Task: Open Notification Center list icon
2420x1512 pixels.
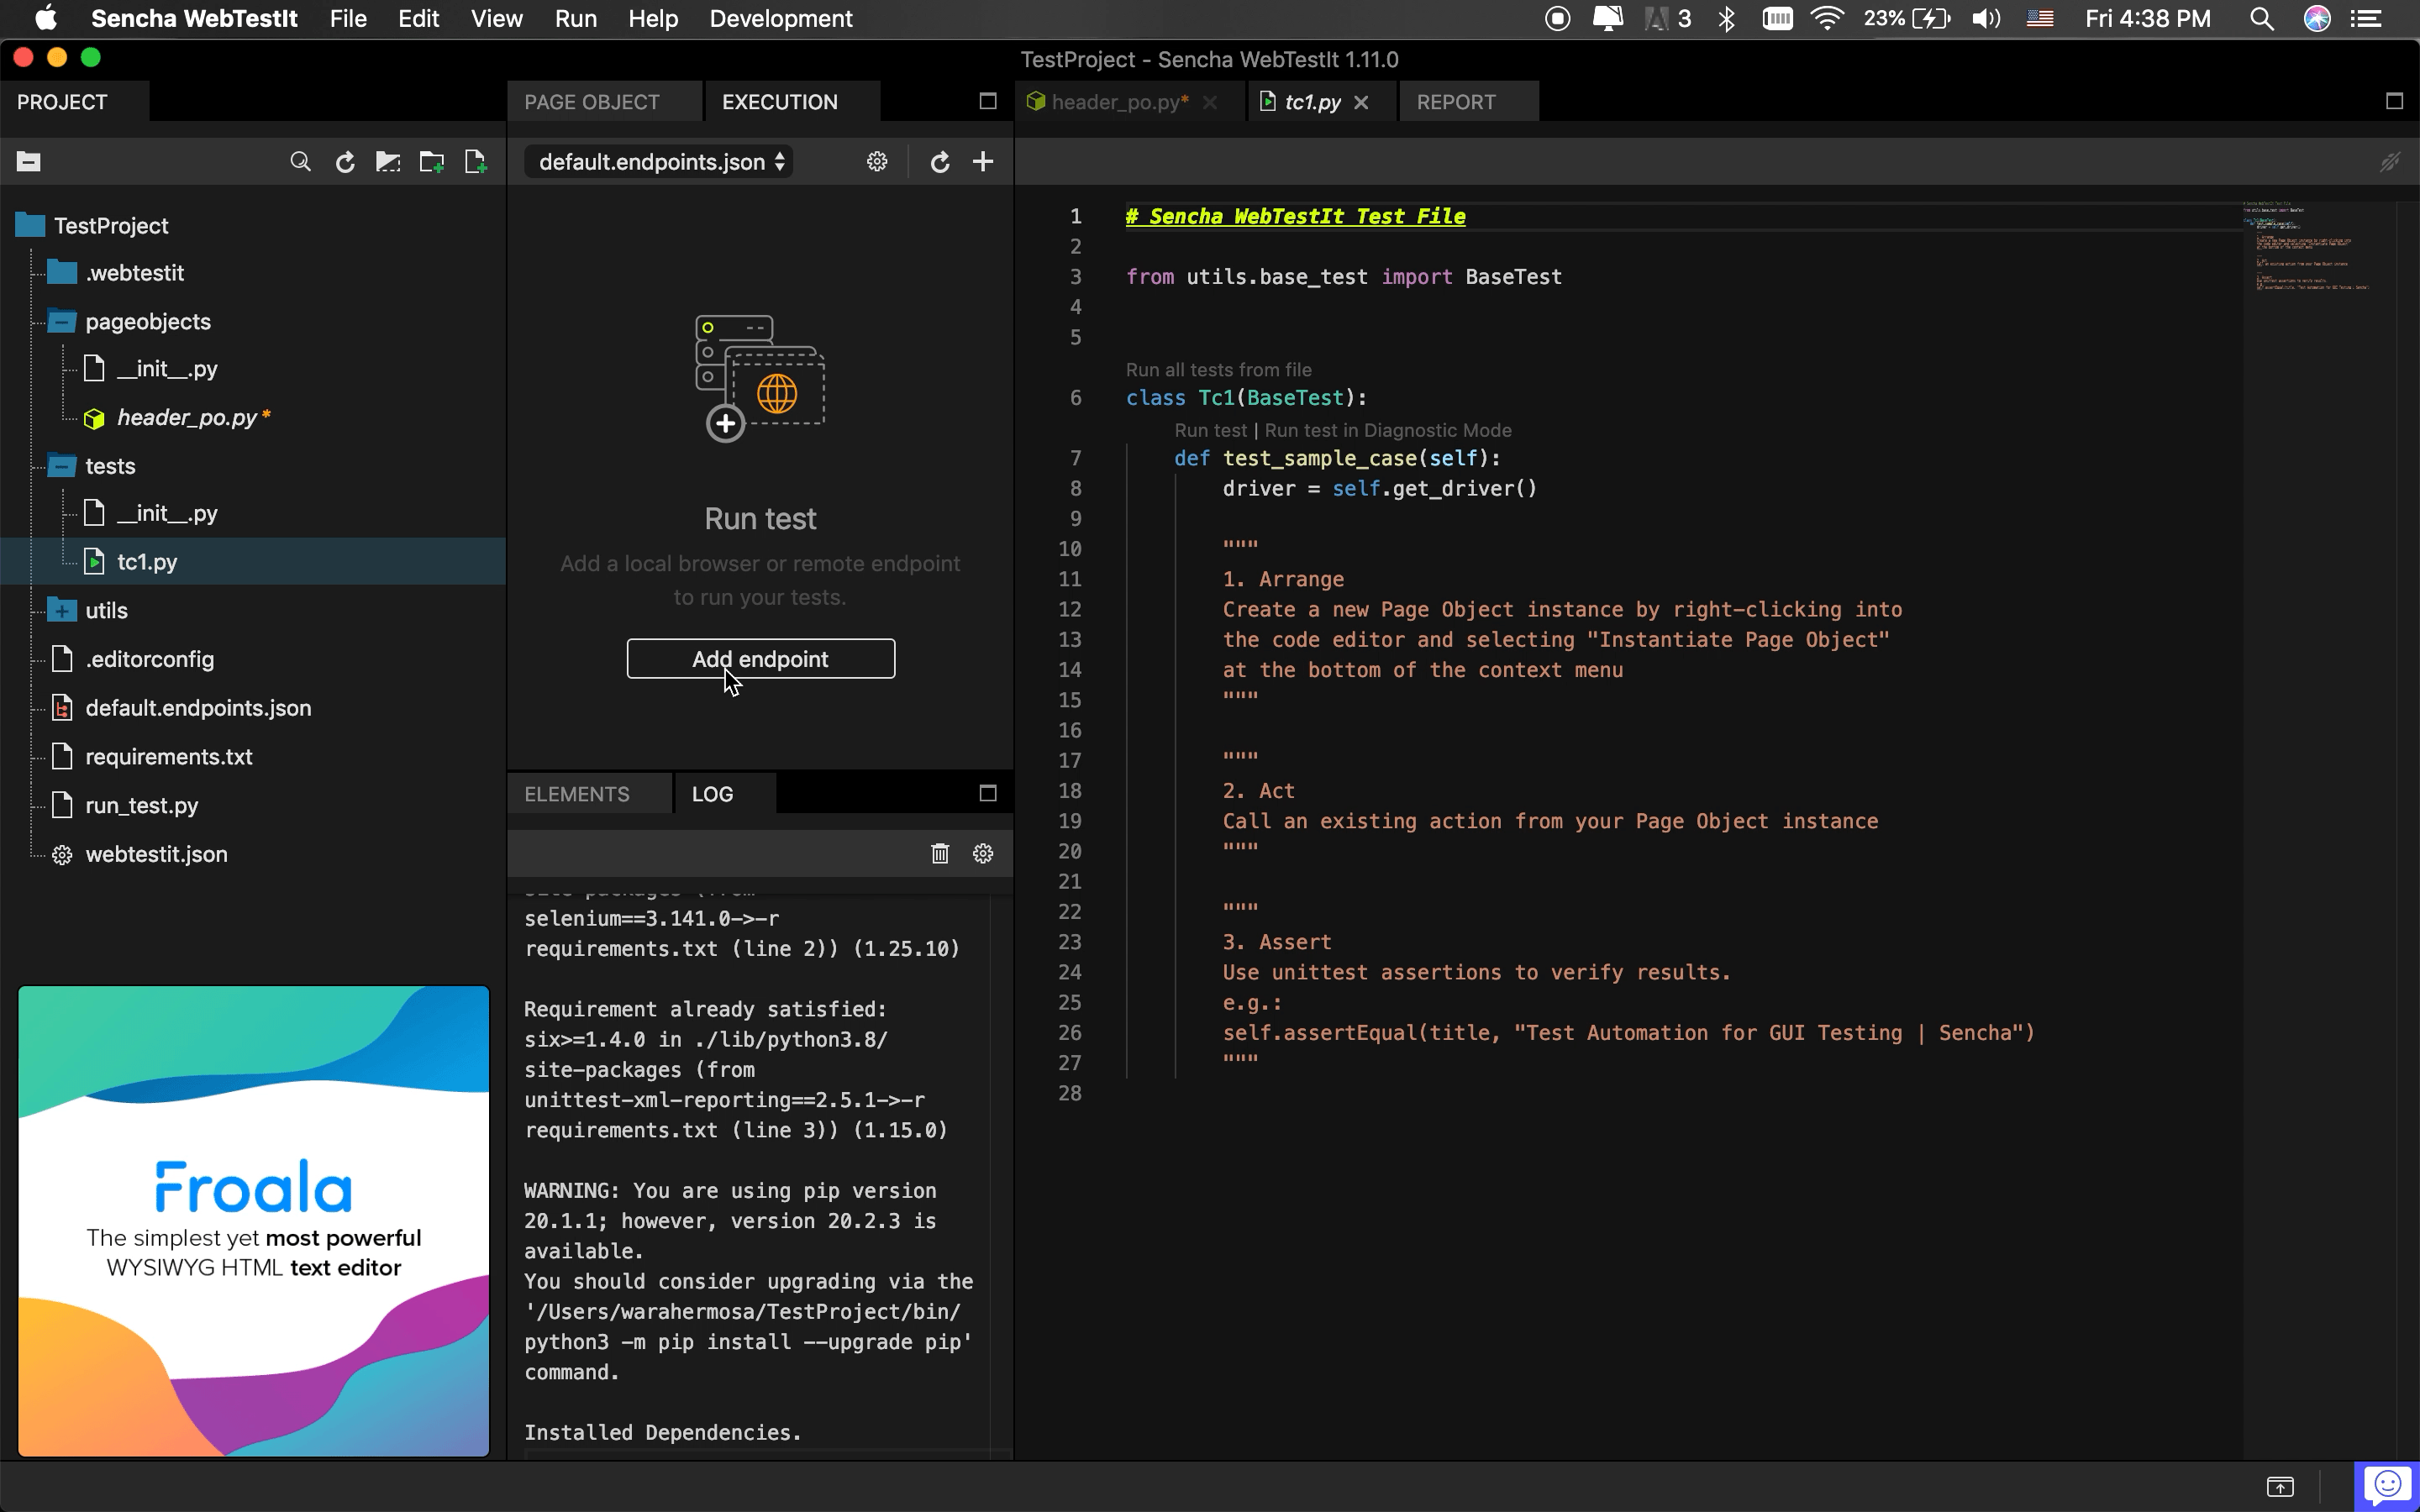Action: [x=2367, y=18]
